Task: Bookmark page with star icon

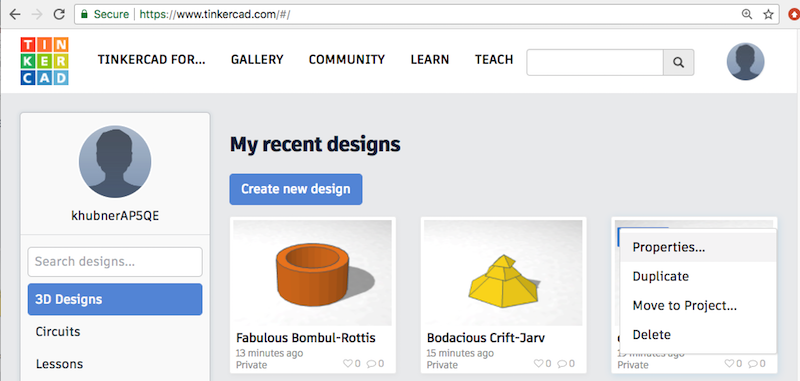Action: [768, 14]
